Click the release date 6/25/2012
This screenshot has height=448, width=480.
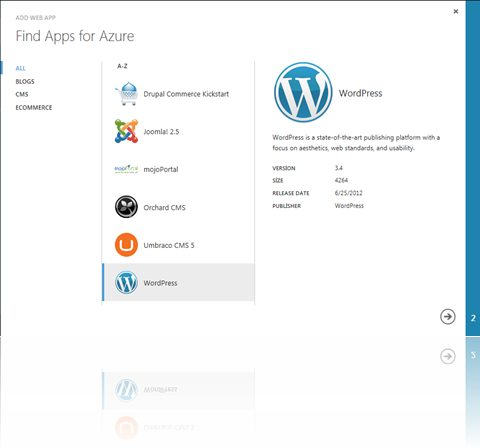tap(348, 193)
